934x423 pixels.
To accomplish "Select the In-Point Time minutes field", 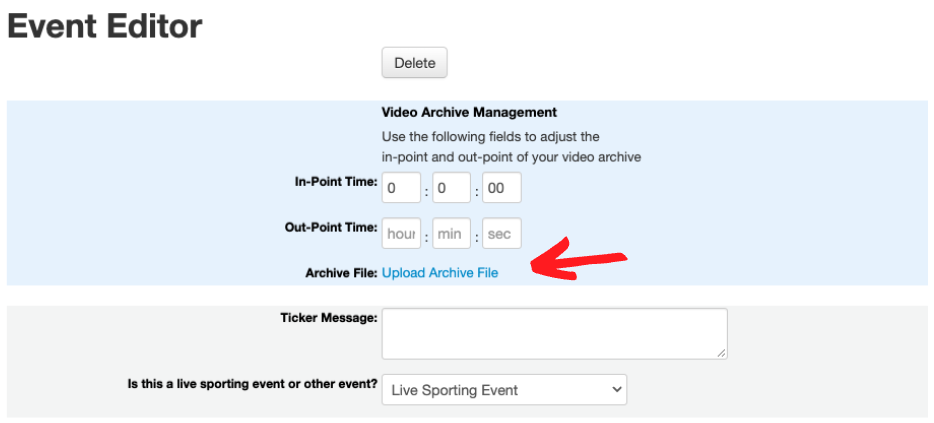I will [452, 188].
